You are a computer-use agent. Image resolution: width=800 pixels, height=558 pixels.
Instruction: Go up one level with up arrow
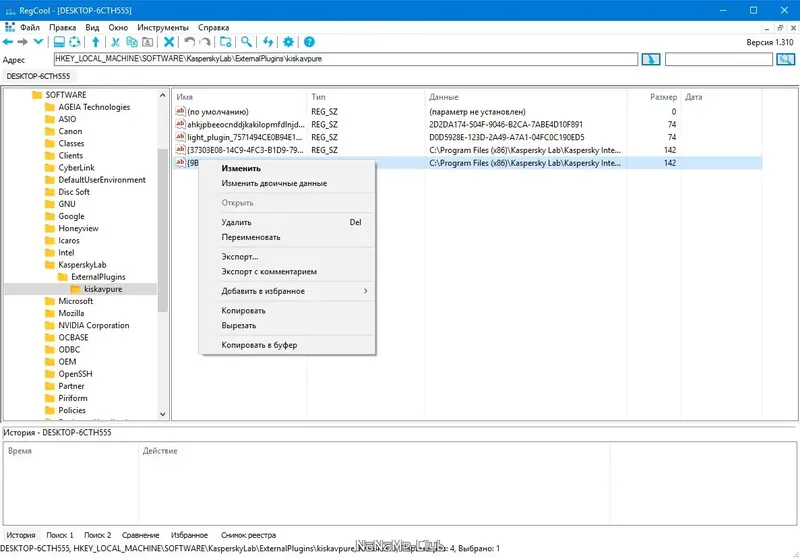point(95,42)
